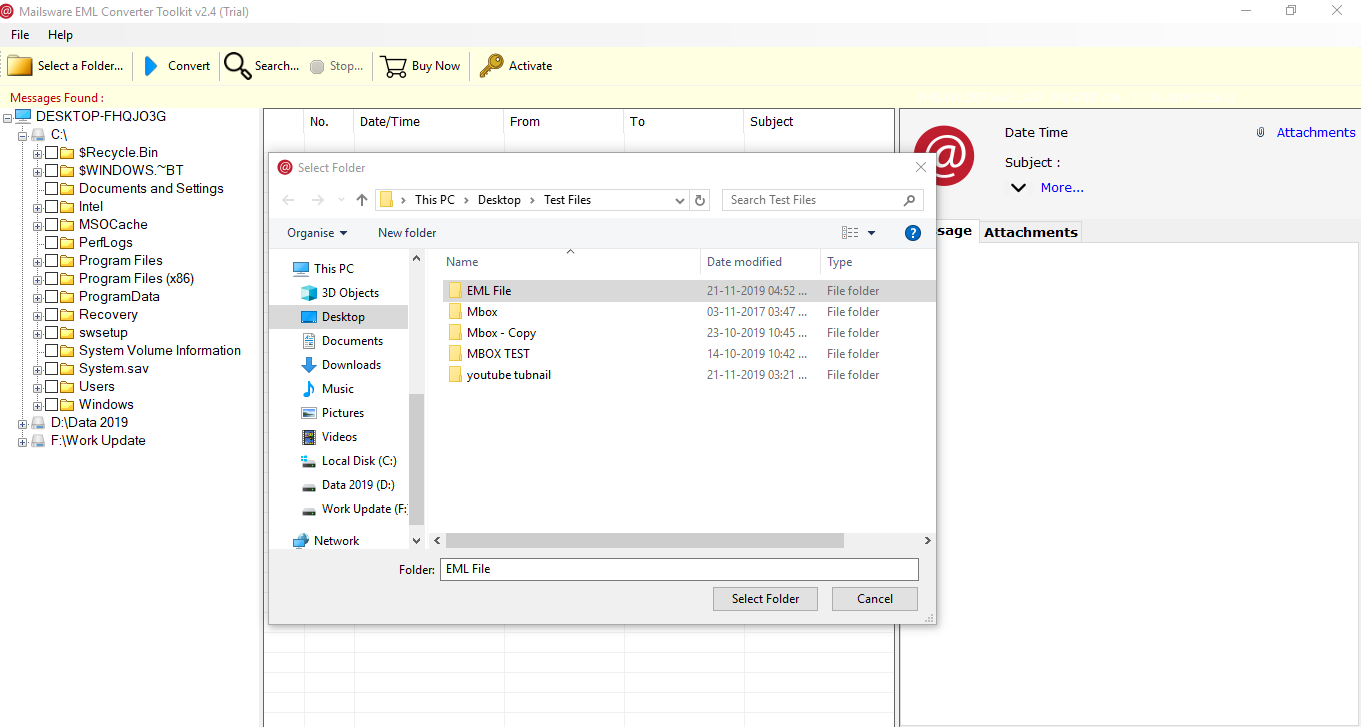
Task: Click the New folder button
Action: 407,233
